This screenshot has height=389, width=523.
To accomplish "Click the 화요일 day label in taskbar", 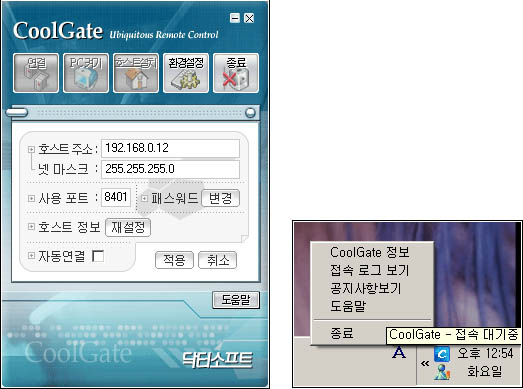I will click(x=484, y=371).
